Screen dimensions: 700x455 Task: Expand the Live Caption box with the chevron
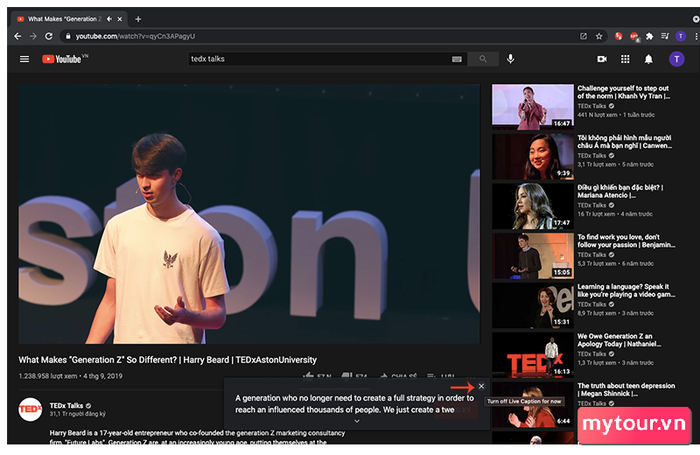(357, 421)
